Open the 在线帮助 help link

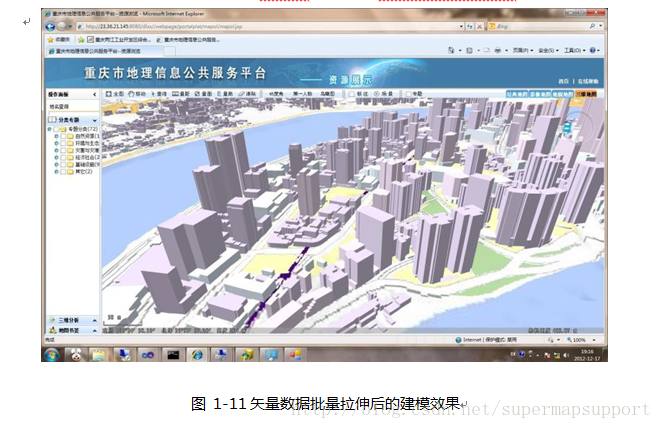tap(588, 79)
